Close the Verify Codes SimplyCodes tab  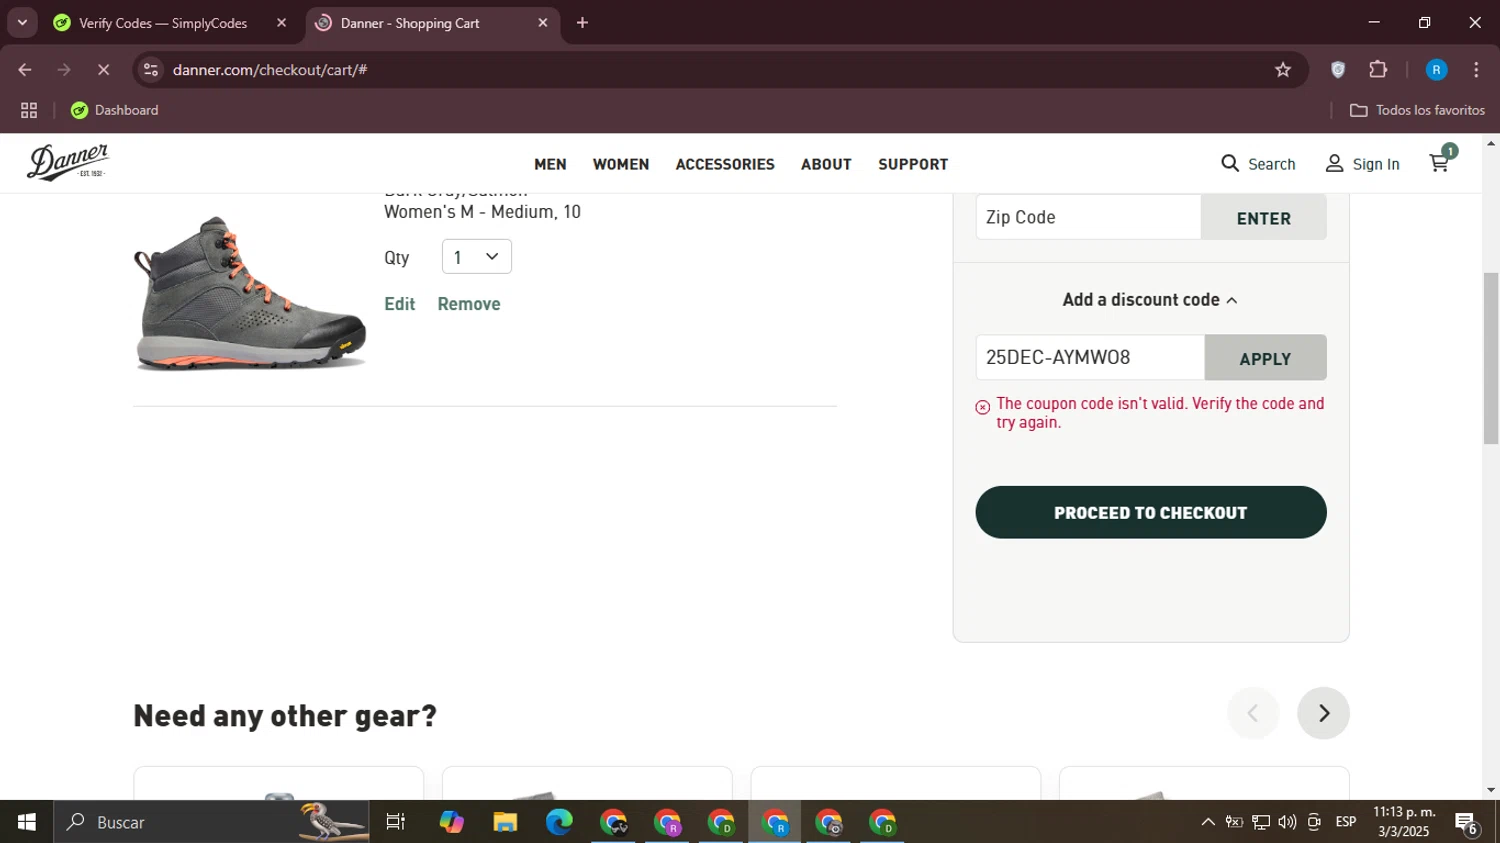click(281, 23)
